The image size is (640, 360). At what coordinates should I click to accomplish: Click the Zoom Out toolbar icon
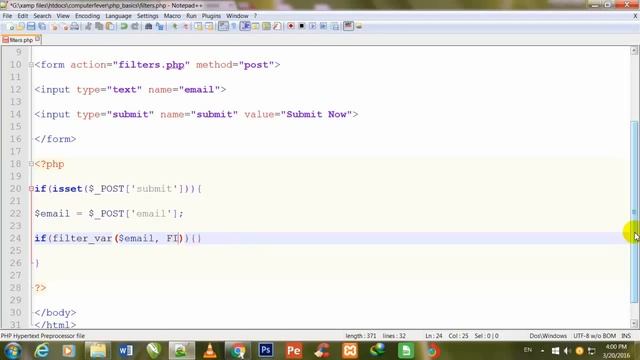(x=186, y=27)
